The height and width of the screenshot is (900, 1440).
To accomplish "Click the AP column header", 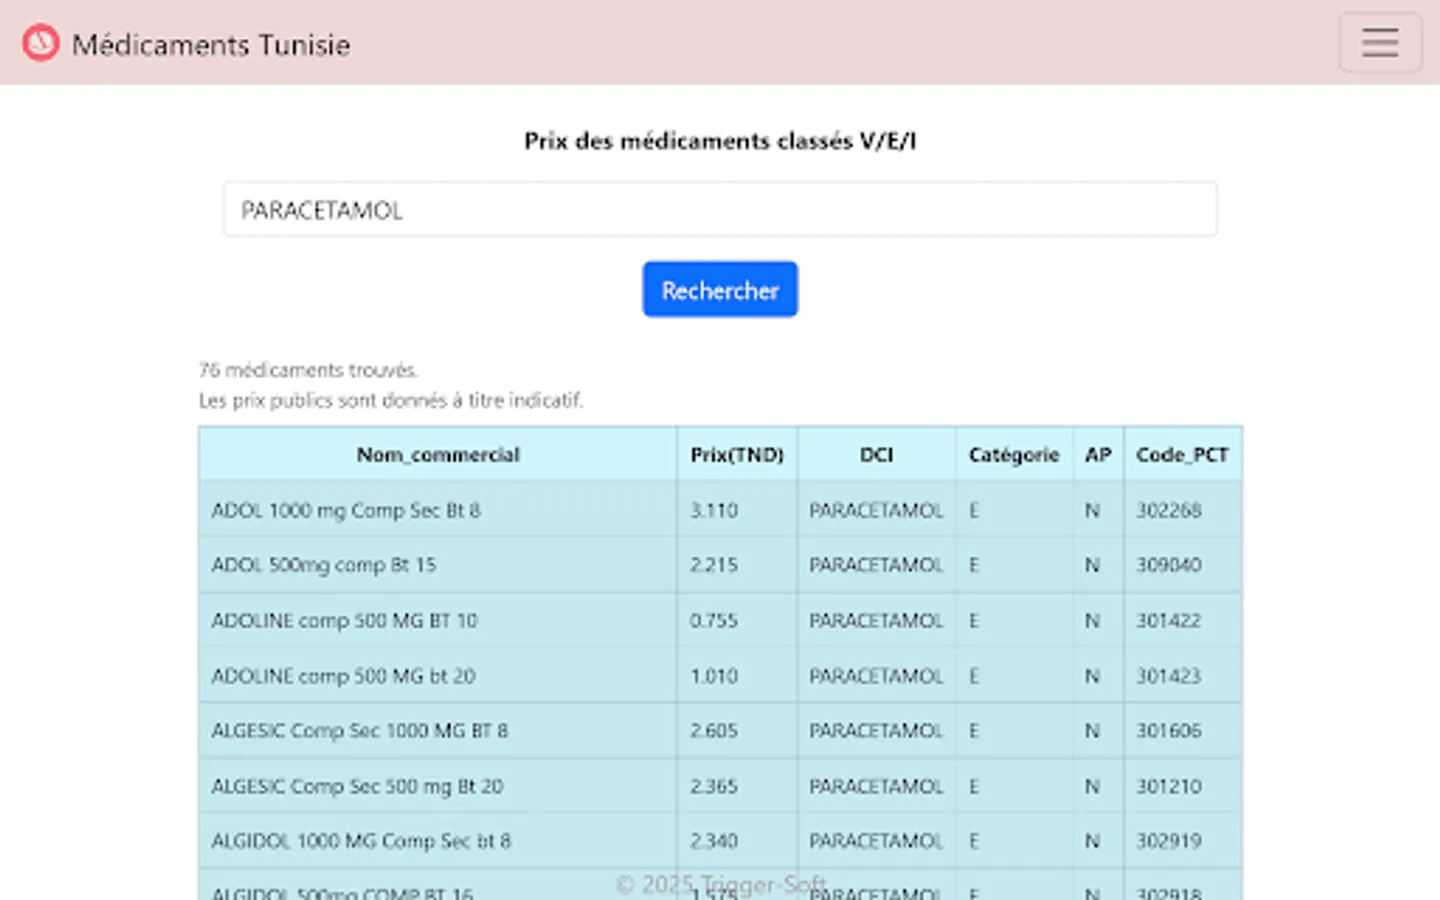I will pyautogui.click(x=1099, y=454).
